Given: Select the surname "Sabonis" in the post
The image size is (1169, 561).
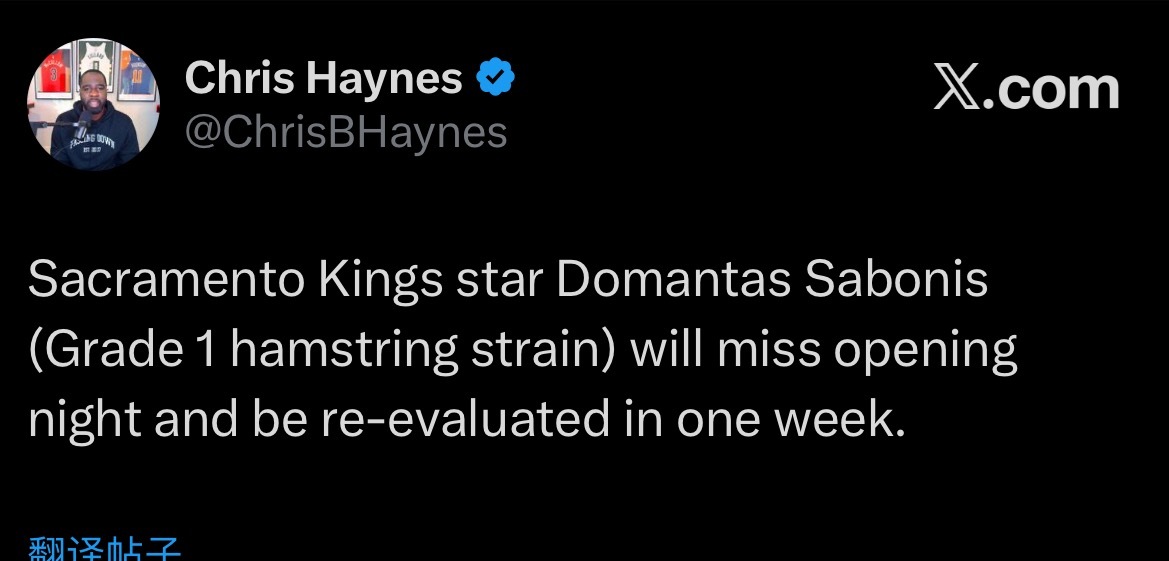Looking at the screenshot, I should [x=896, y=282].
